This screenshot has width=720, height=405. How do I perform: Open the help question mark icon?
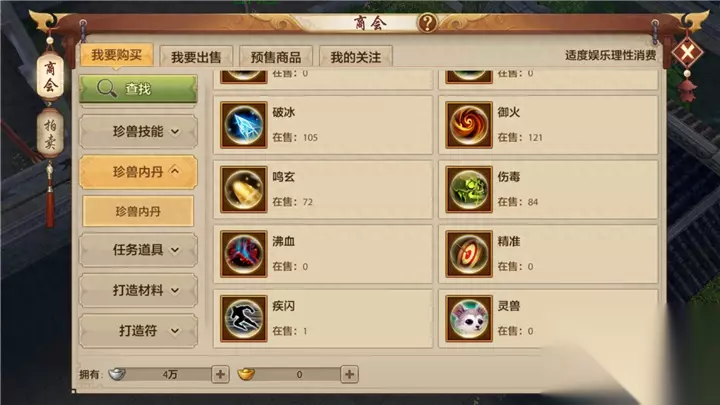[427, 22]
